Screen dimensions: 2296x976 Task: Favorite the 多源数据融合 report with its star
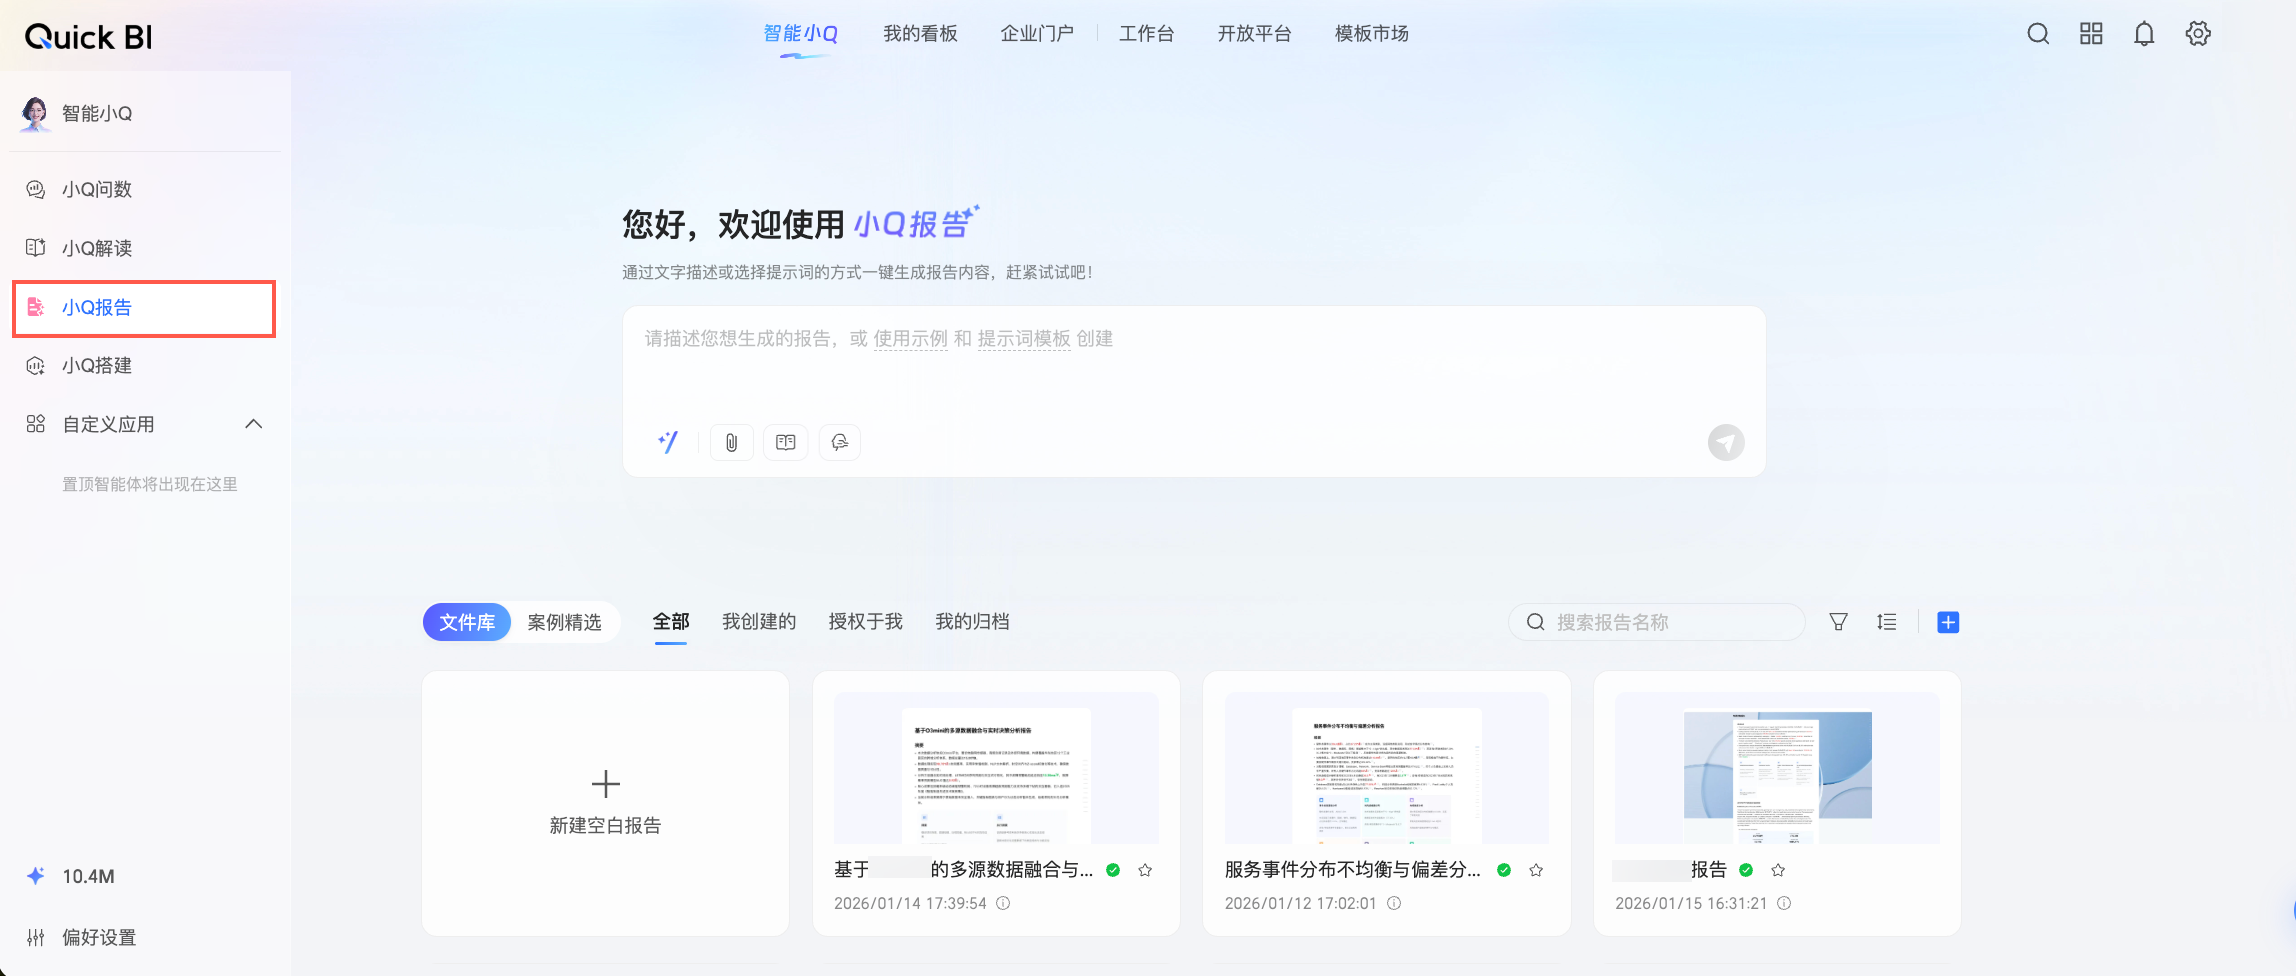pos(1146,870)
